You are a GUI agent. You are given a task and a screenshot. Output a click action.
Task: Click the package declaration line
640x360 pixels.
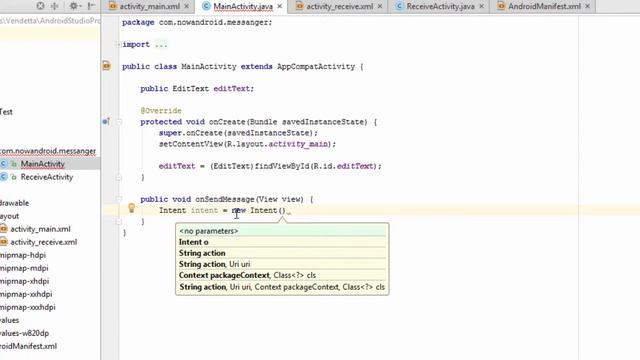click(197, 22)
